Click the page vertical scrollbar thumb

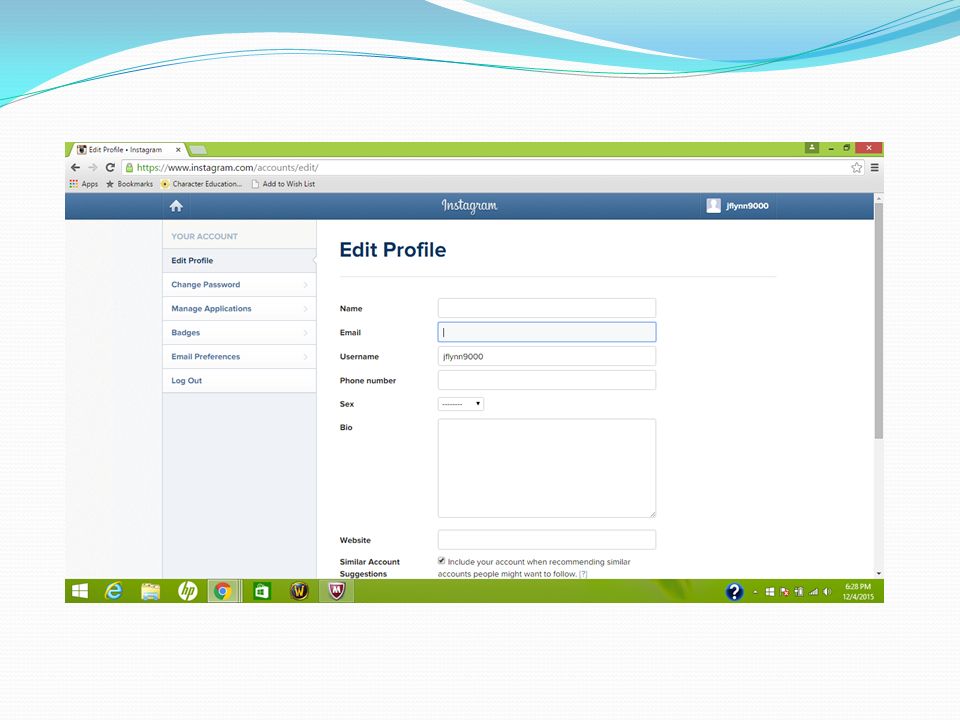tap(879, 320)
